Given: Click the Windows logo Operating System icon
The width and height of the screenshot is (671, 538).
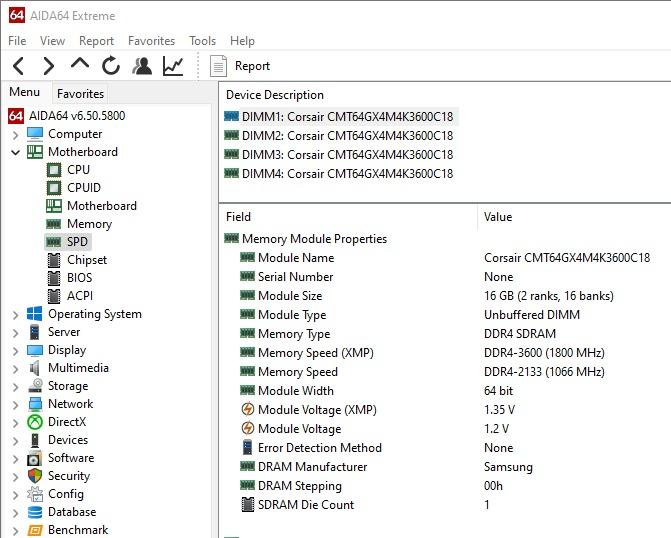Looking at the screenshot, I should 35,314.
